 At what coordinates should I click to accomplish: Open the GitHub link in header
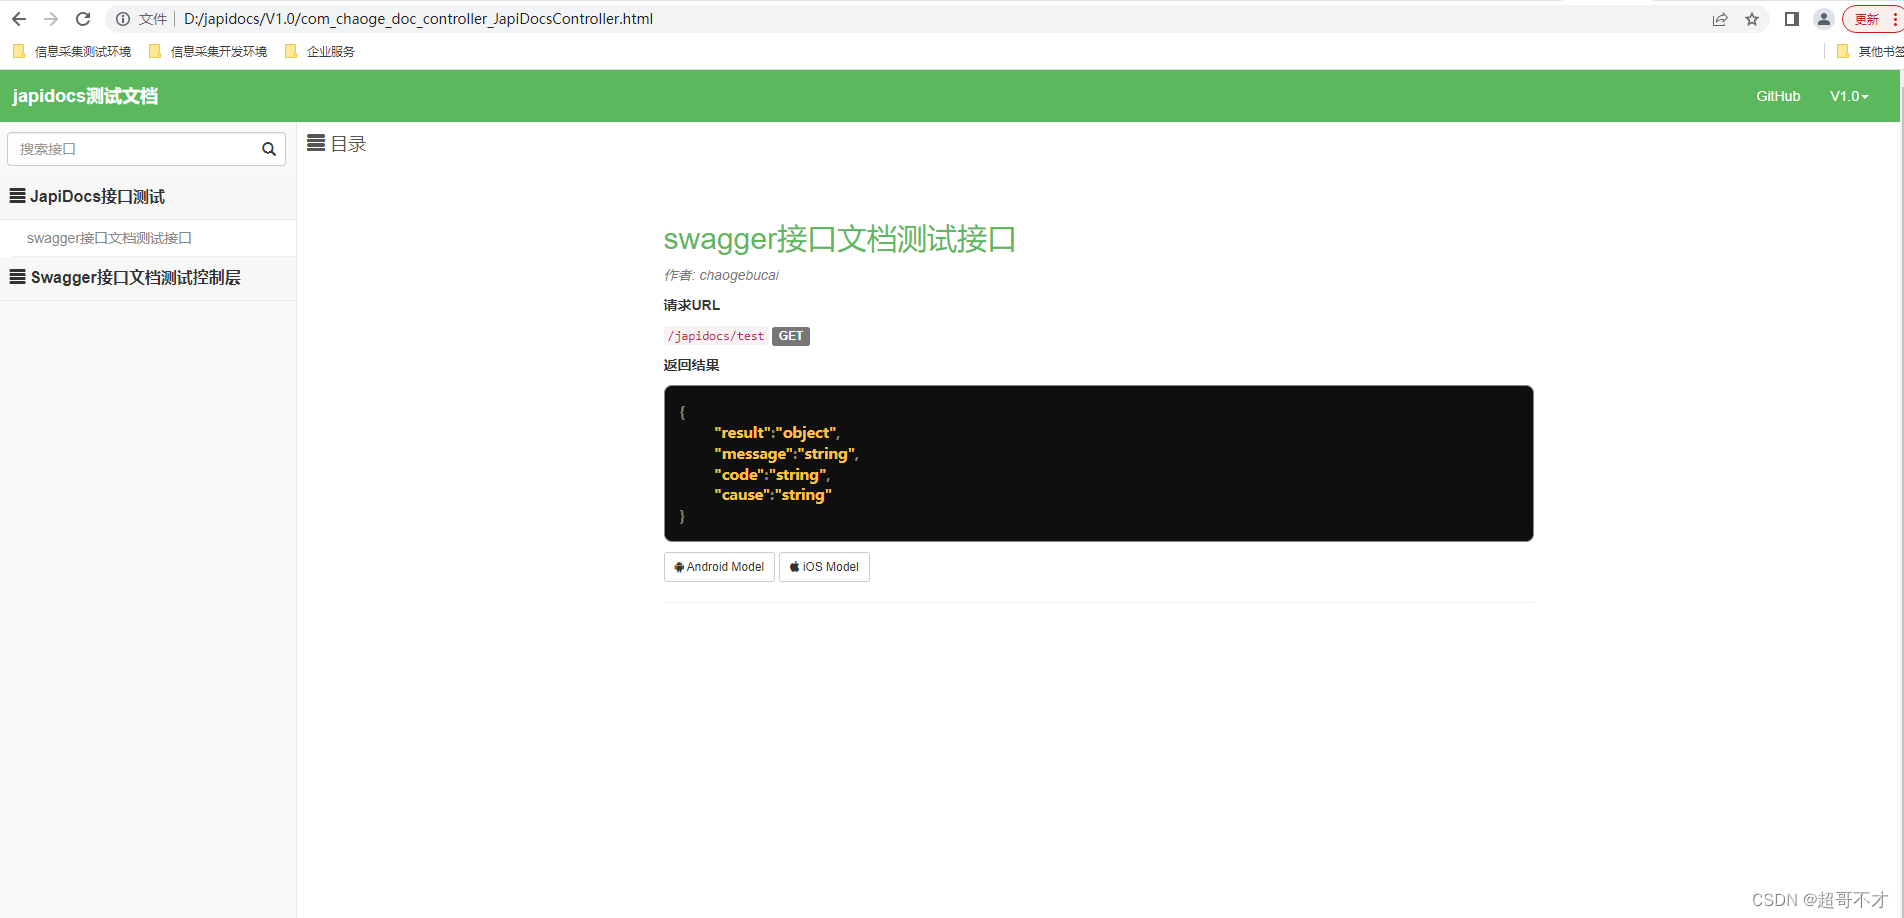click(x=1778, y=96)
